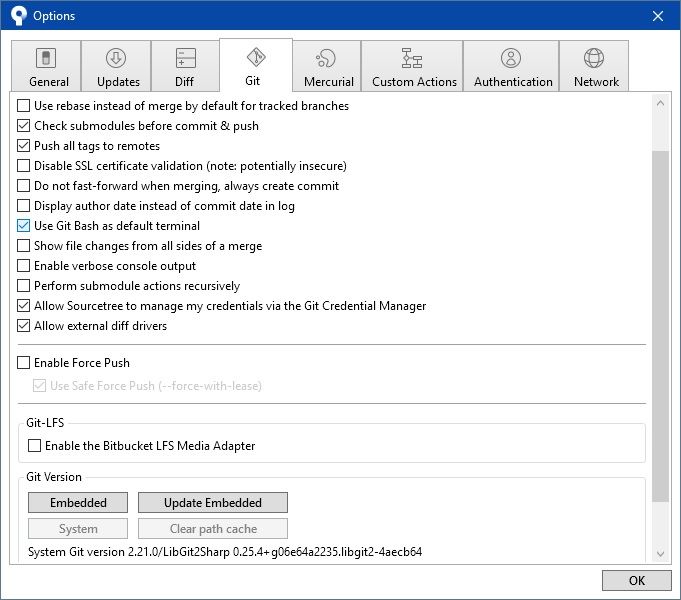
Task: Close the Options dialog window
Action: pos(658,16)
